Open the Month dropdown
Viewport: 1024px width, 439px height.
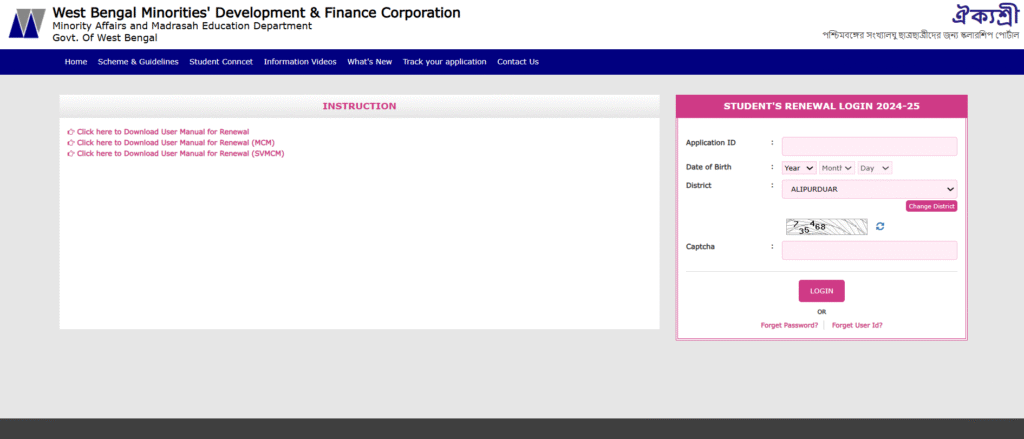[837, 168]
